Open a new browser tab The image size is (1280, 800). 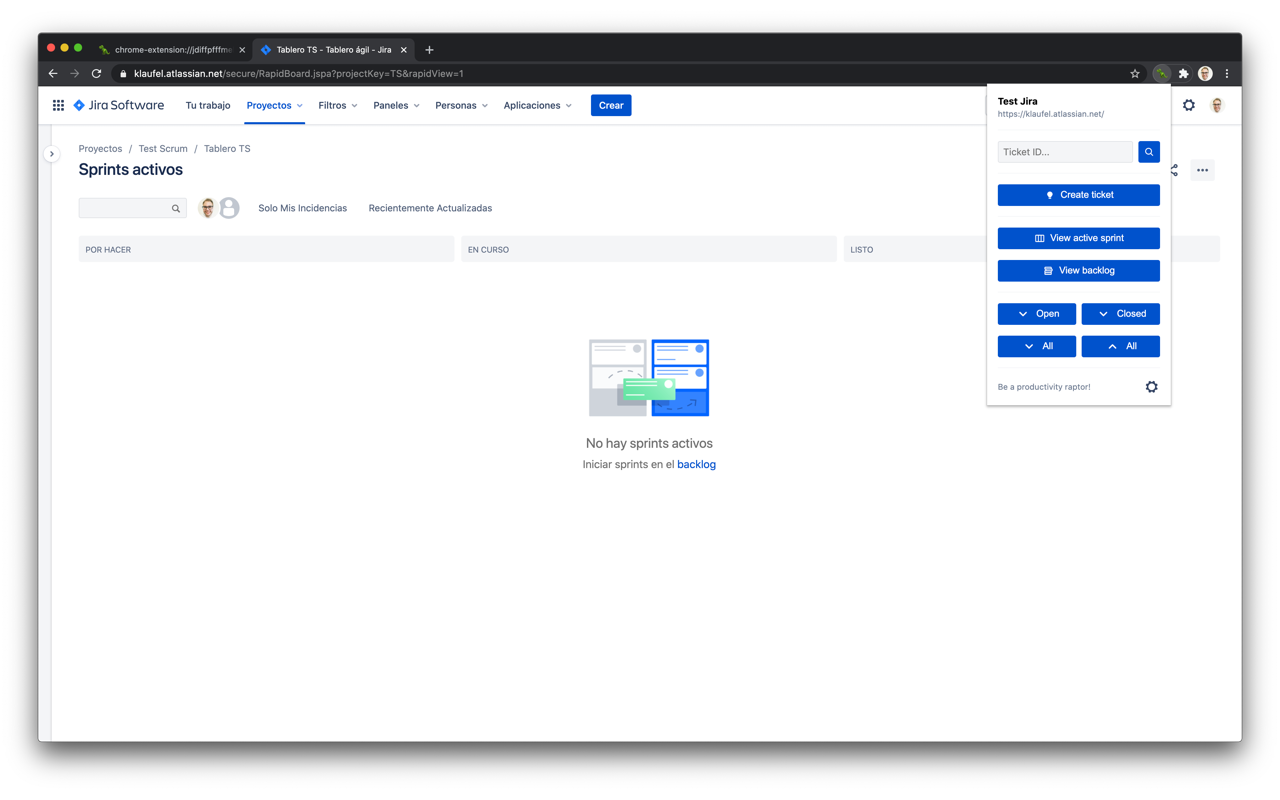point(429,50)
